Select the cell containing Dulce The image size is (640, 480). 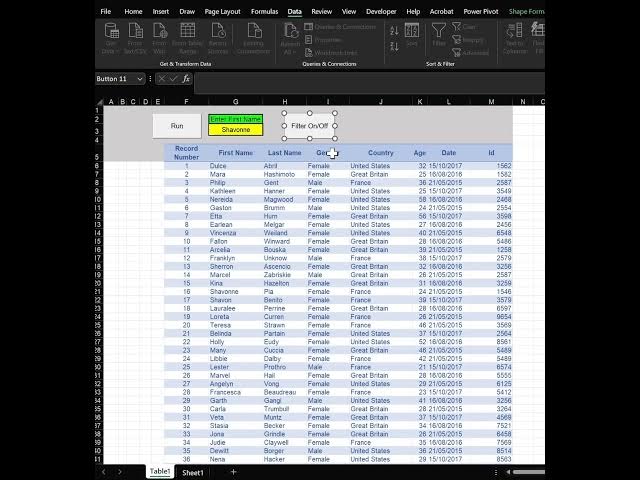236,166
